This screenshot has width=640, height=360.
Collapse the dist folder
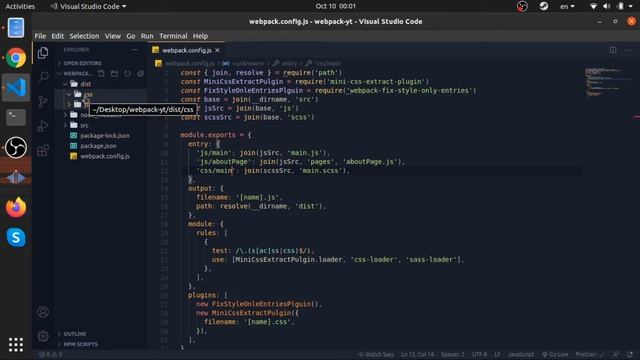point(65,84)
